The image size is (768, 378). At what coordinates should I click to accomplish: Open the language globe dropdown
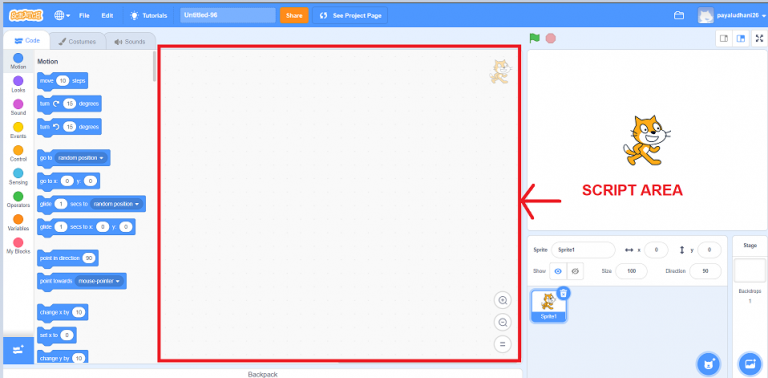62,15
